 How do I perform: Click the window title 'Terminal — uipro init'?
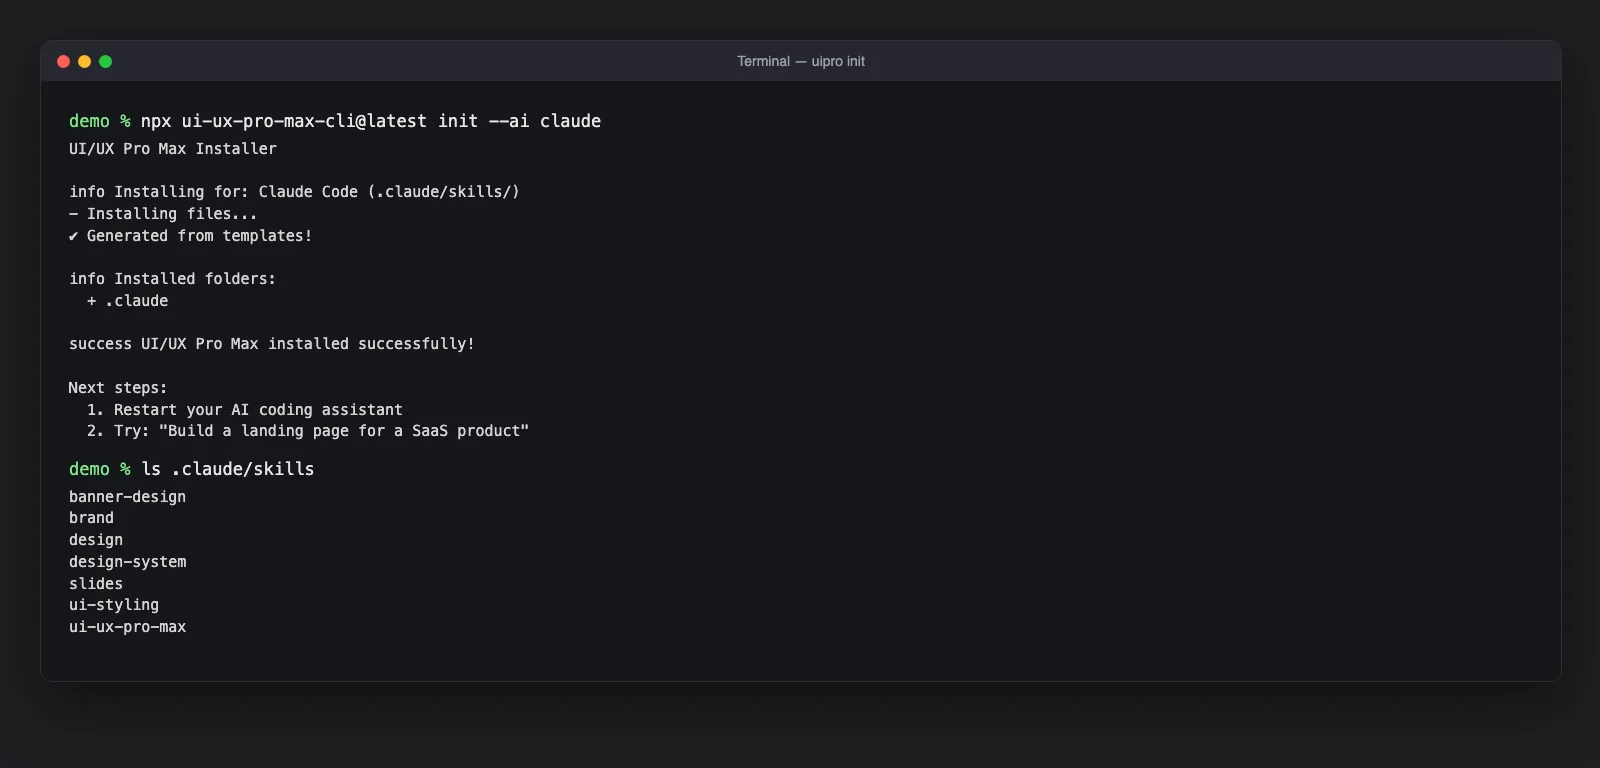tap(801, 62)
